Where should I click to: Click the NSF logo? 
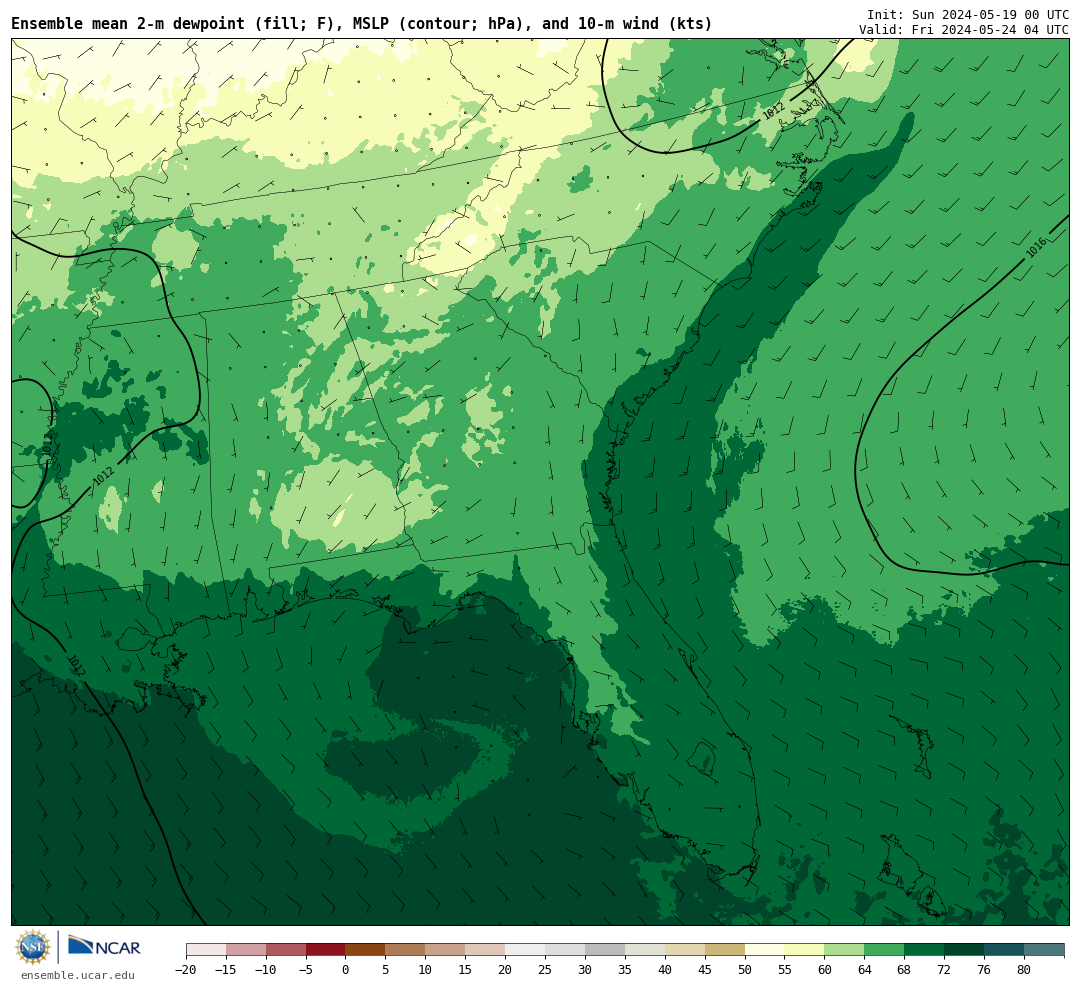(33, 947)
